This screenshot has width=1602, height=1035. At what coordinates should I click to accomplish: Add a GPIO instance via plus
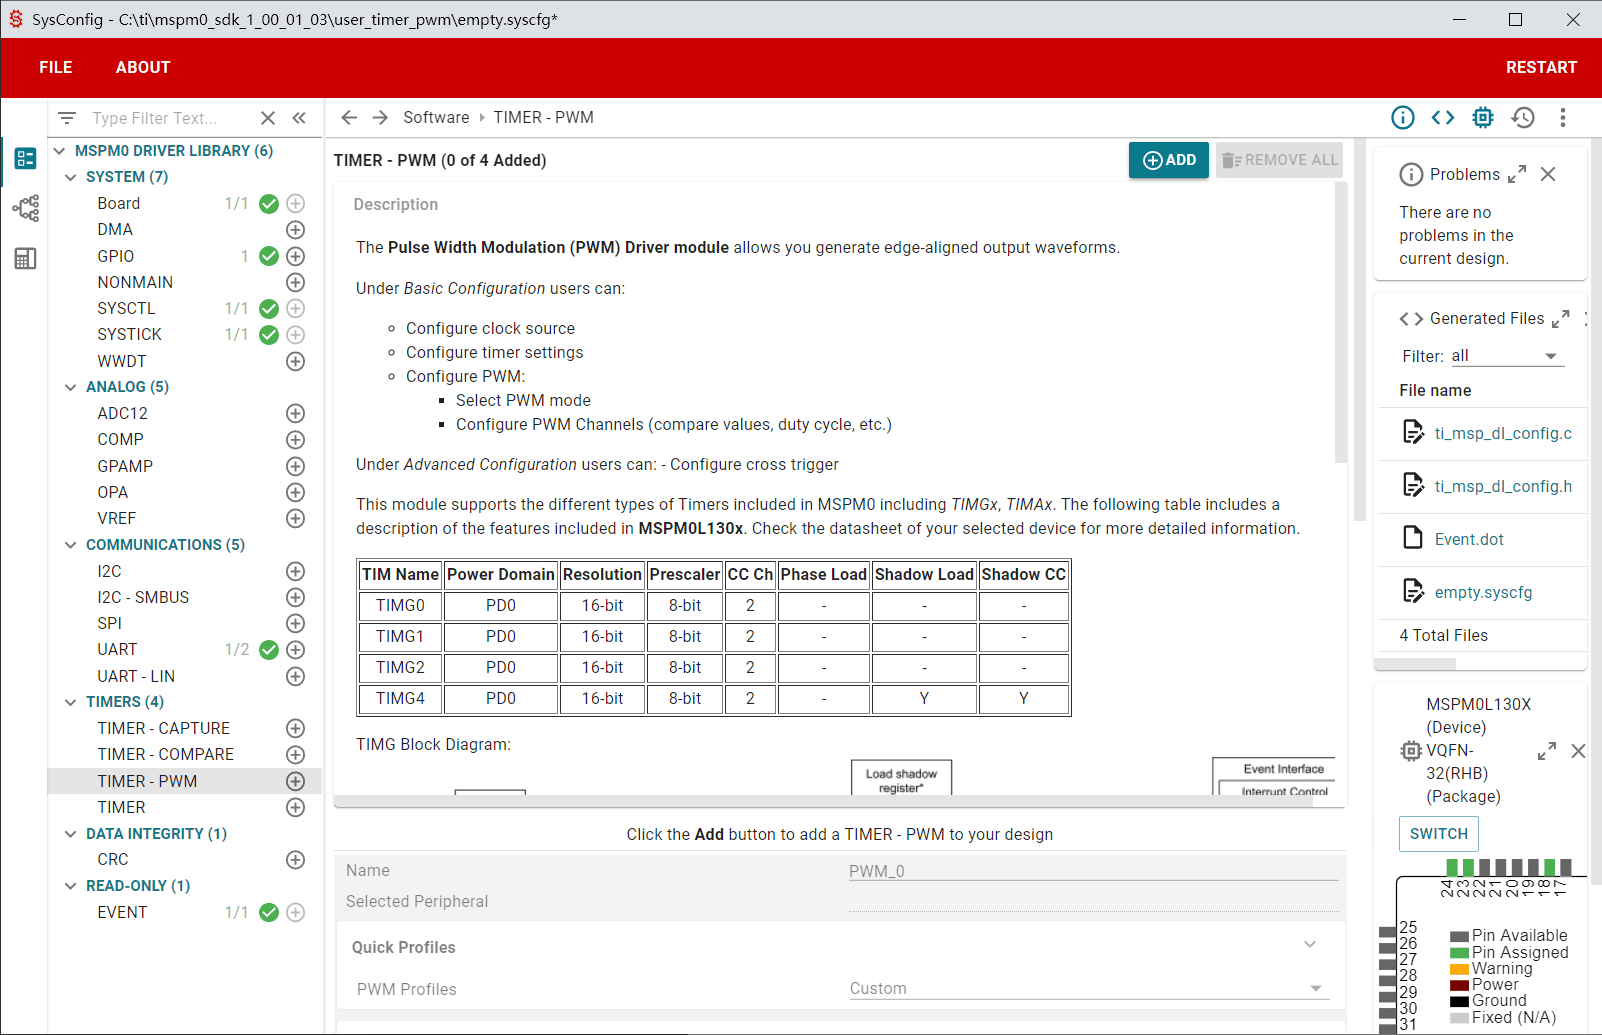[x=295, y=256]
